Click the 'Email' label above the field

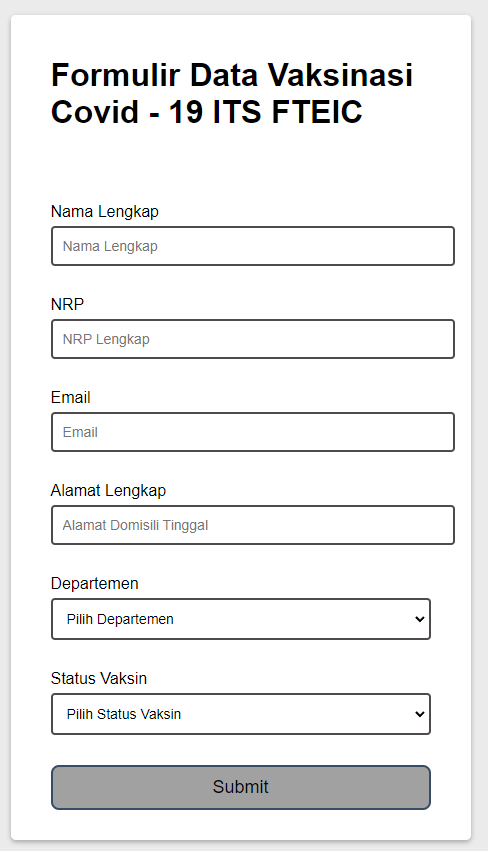point(71,397)
